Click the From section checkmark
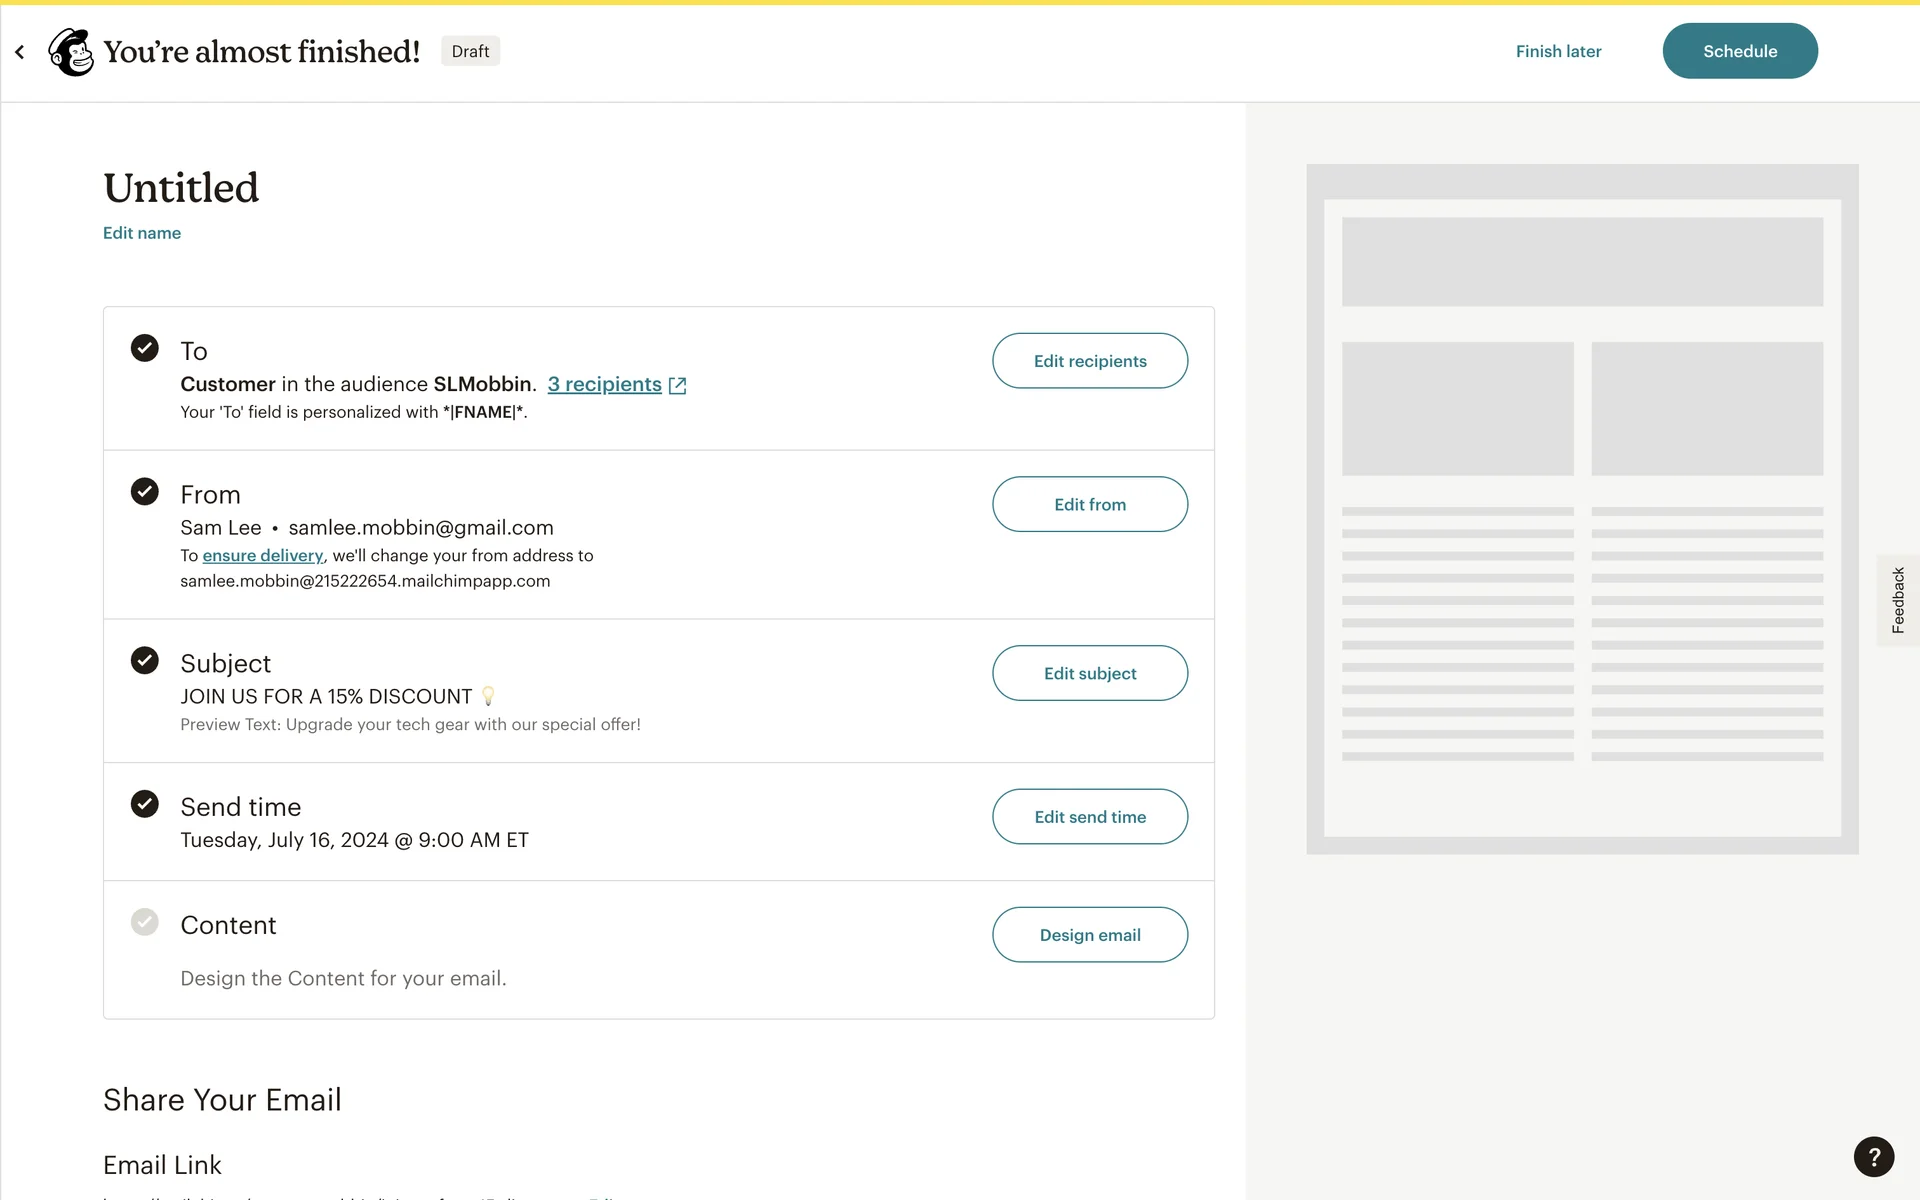1920x1200 pixels. tap(145, 491)
